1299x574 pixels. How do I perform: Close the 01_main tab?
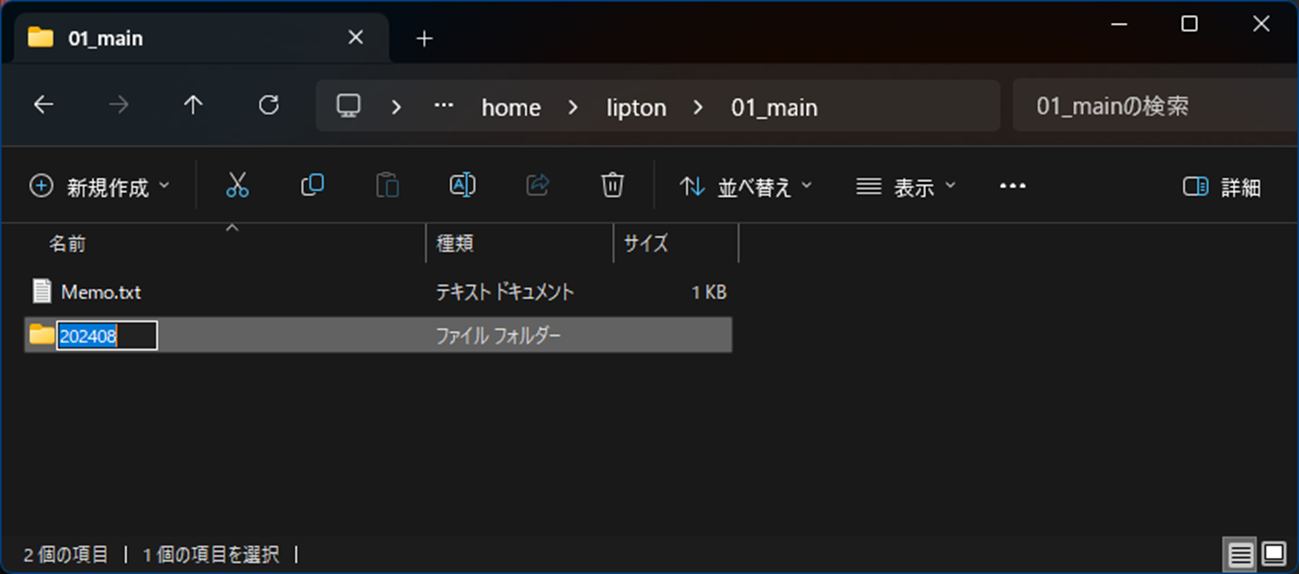[355, 38]
